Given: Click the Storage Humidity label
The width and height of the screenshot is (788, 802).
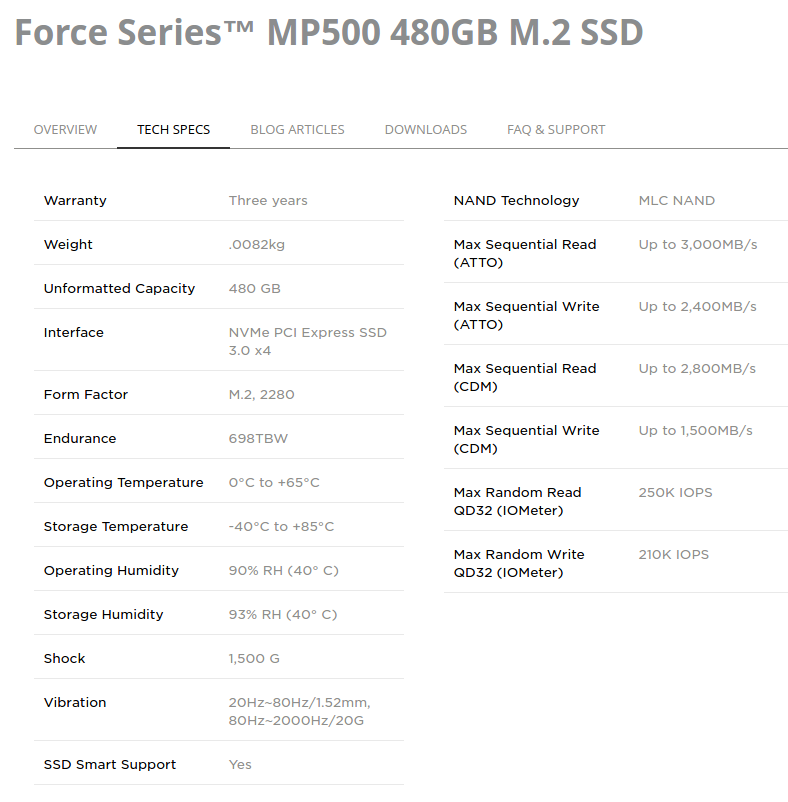Looking at the screenshot, I should click(x=103, y=614).
